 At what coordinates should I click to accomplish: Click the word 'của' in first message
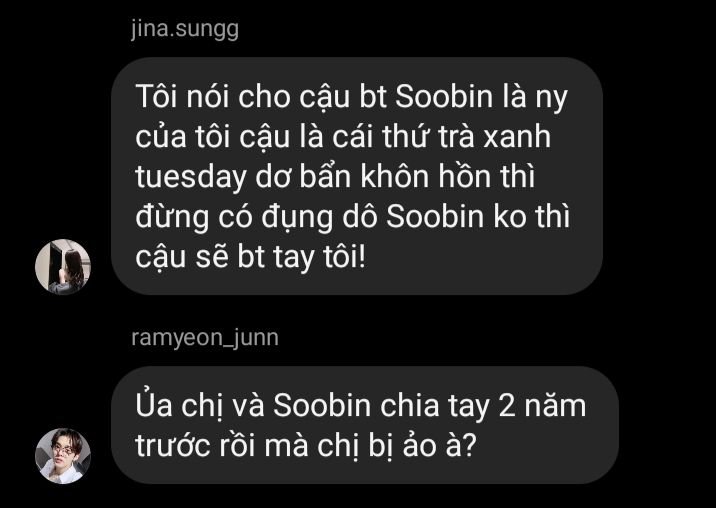160,136
